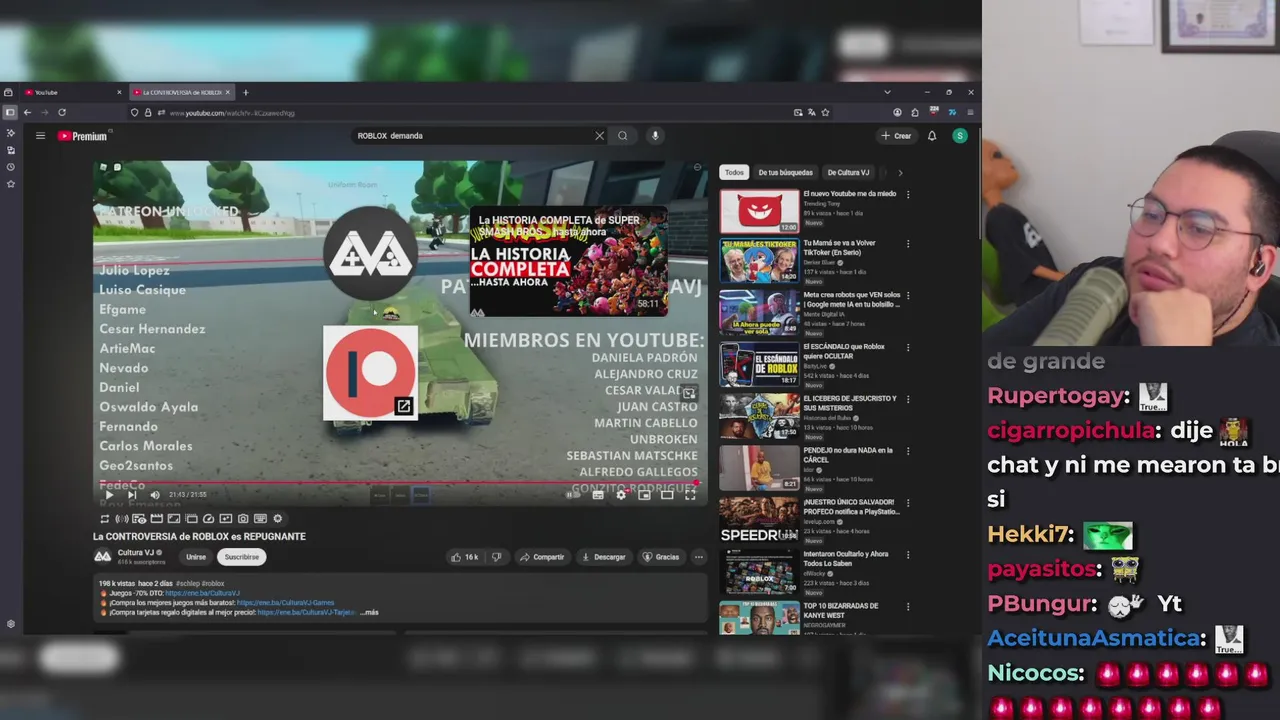Toggle the browser sidebar button
The image size is (1280, 720).
click(x=9, y=113)
